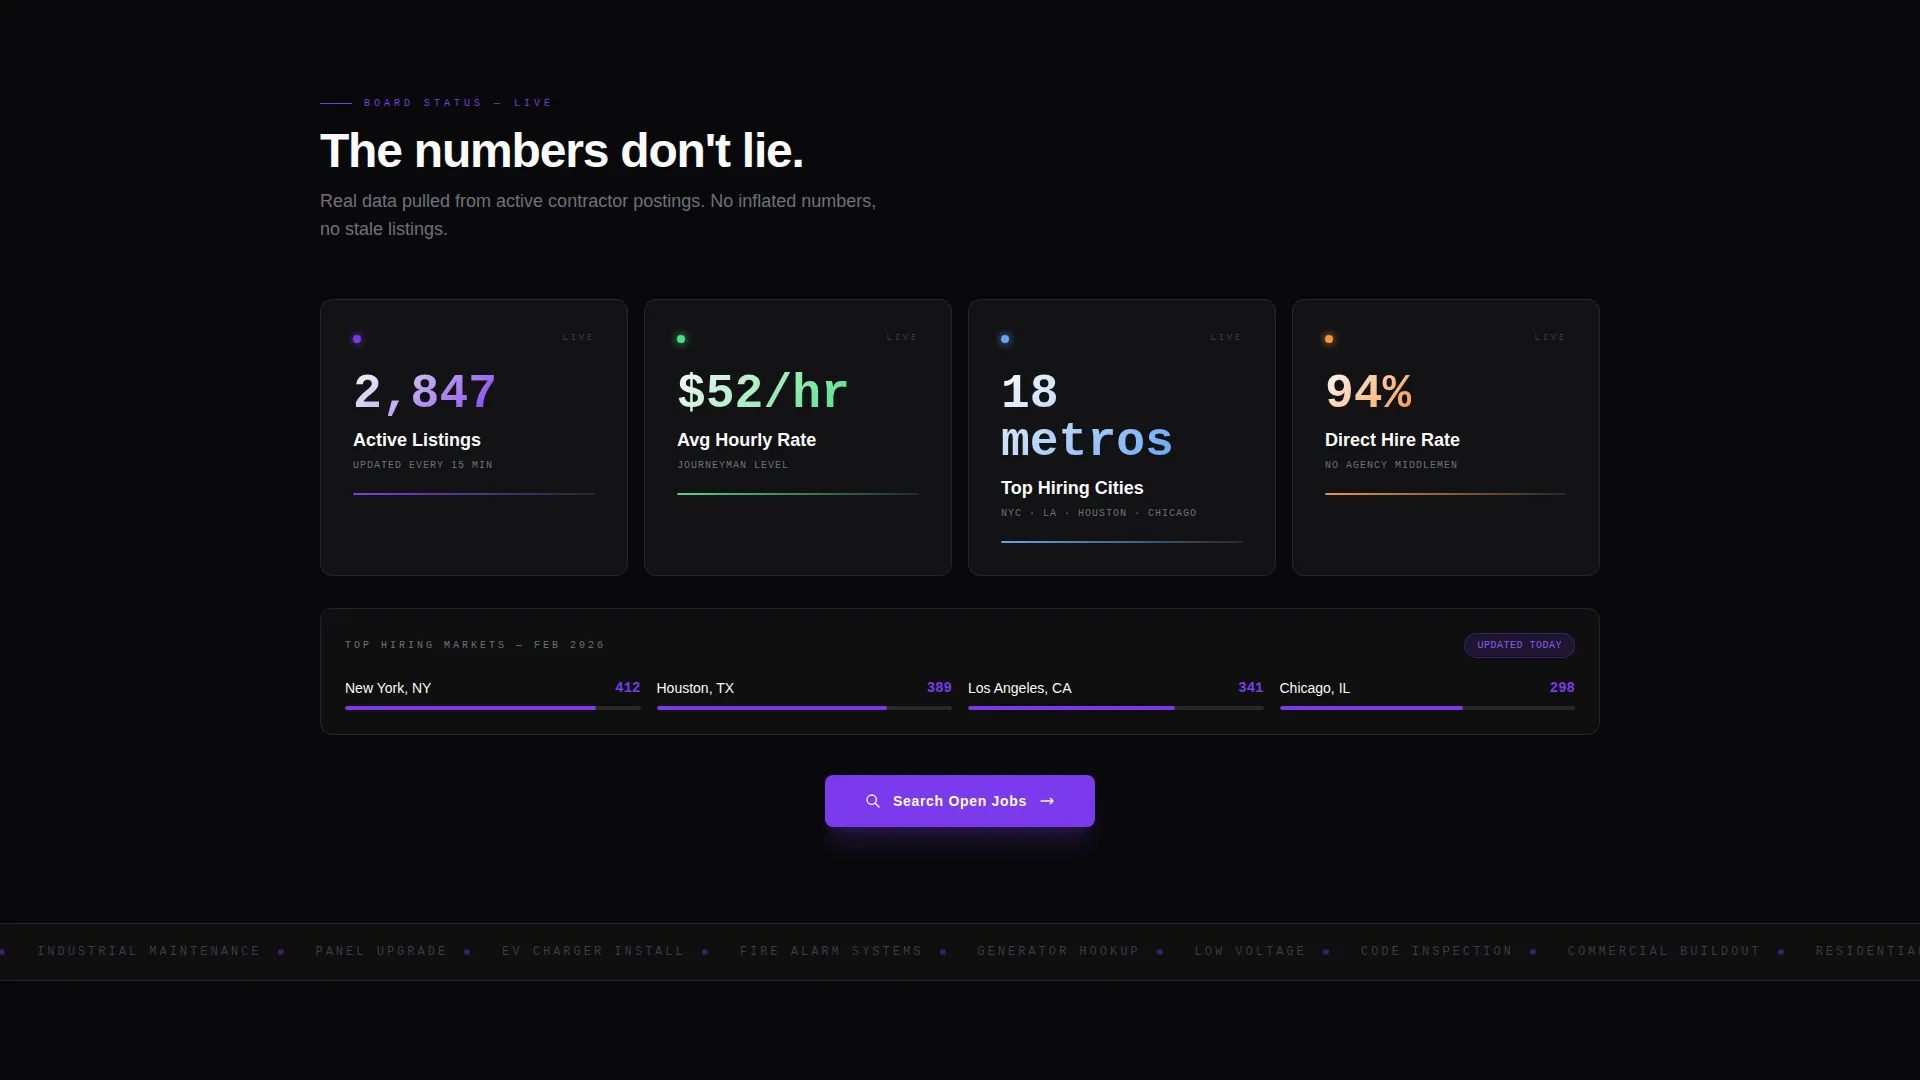Click the New York, NY market name
1920x1080 pixels.
[388, 688]
